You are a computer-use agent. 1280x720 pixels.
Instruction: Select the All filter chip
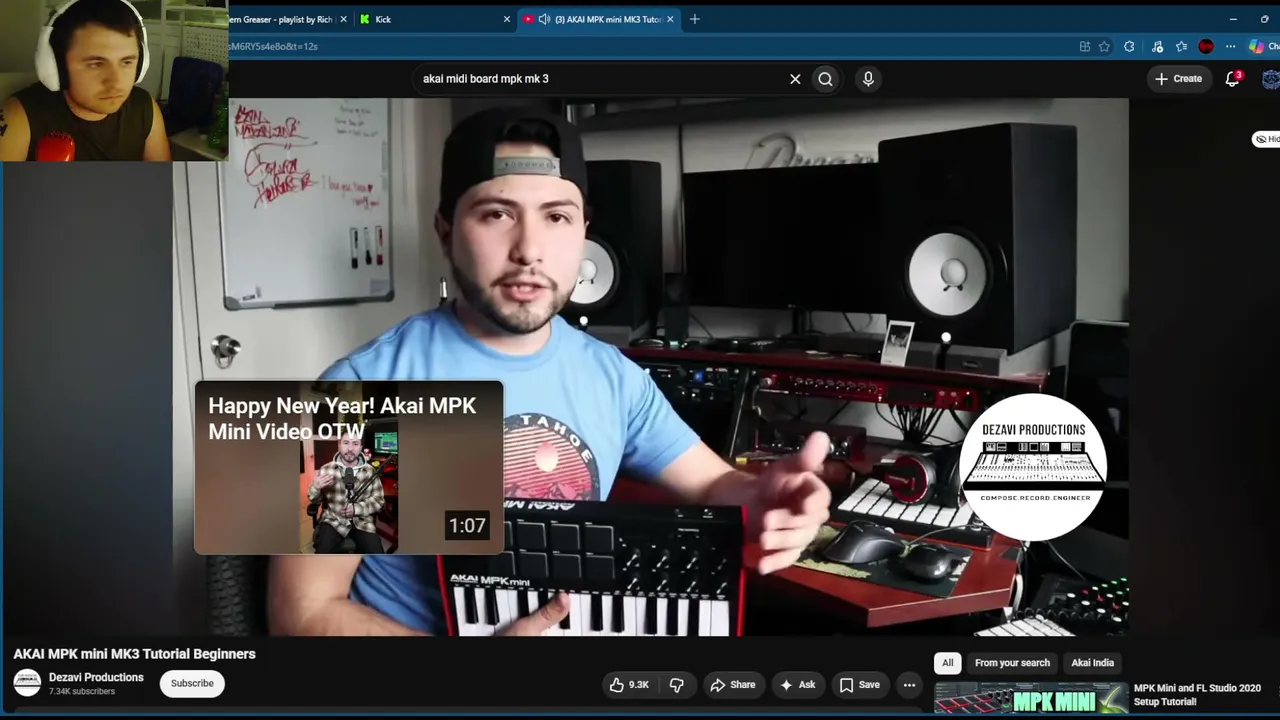pyautogui.click(x=947, y=663)
